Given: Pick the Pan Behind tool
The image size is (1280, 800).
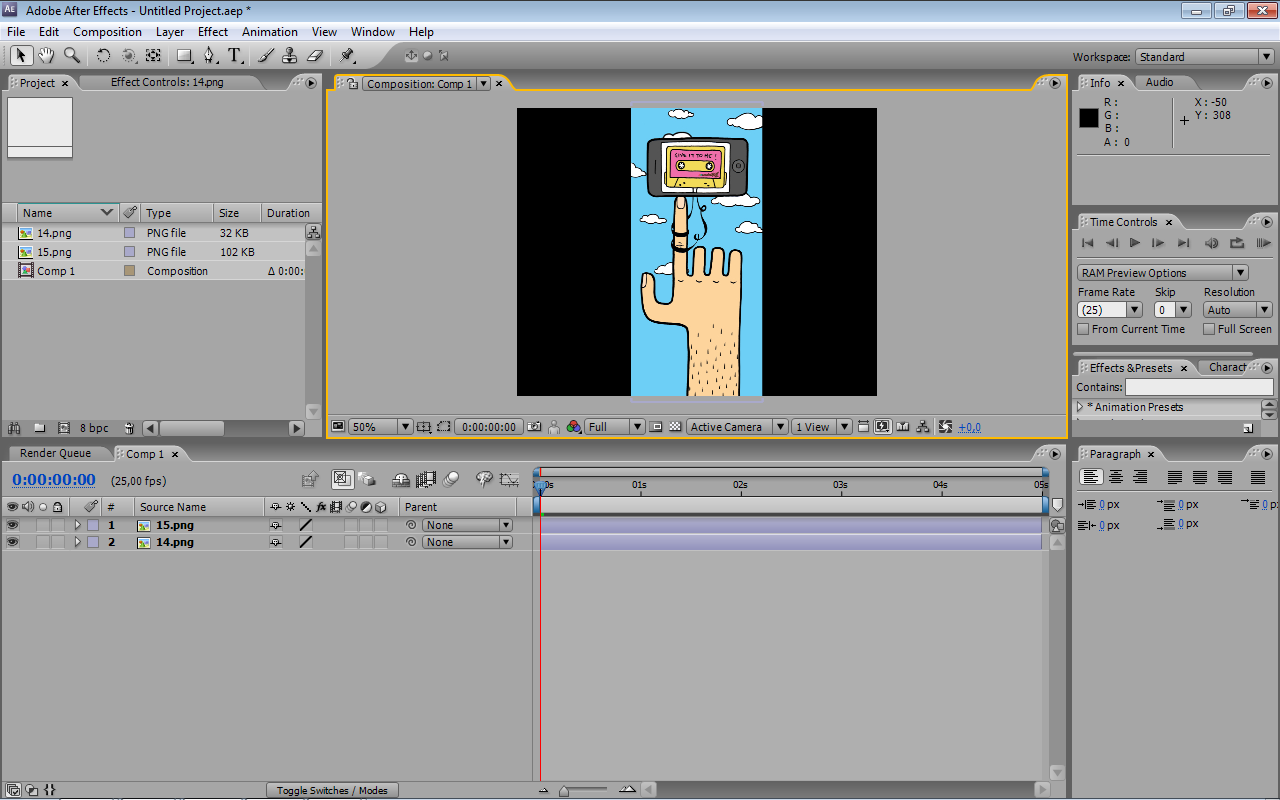Looking at the screenshot, I should (153, 56).
